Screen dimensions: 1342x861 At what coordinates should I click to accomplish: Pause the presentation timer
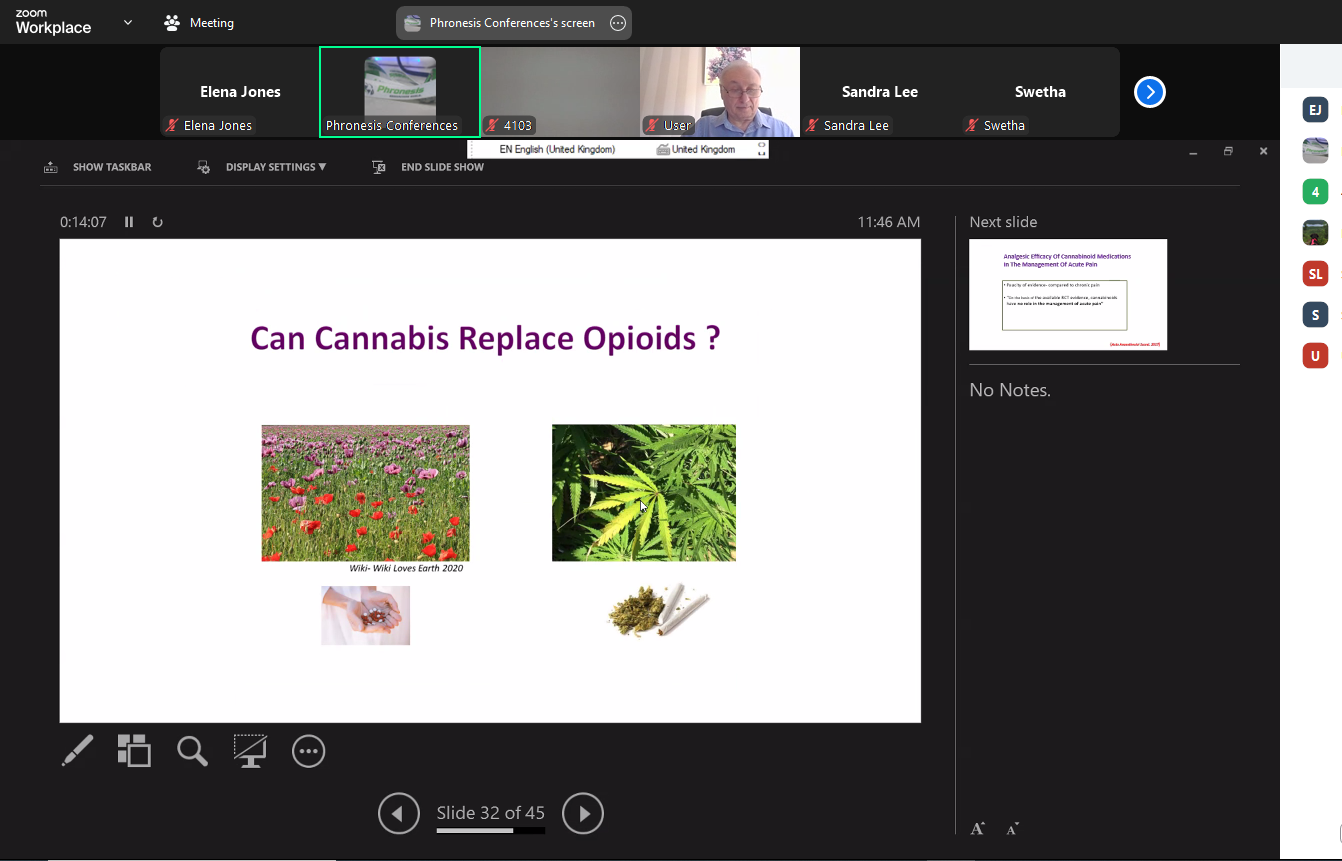point(129,222)
